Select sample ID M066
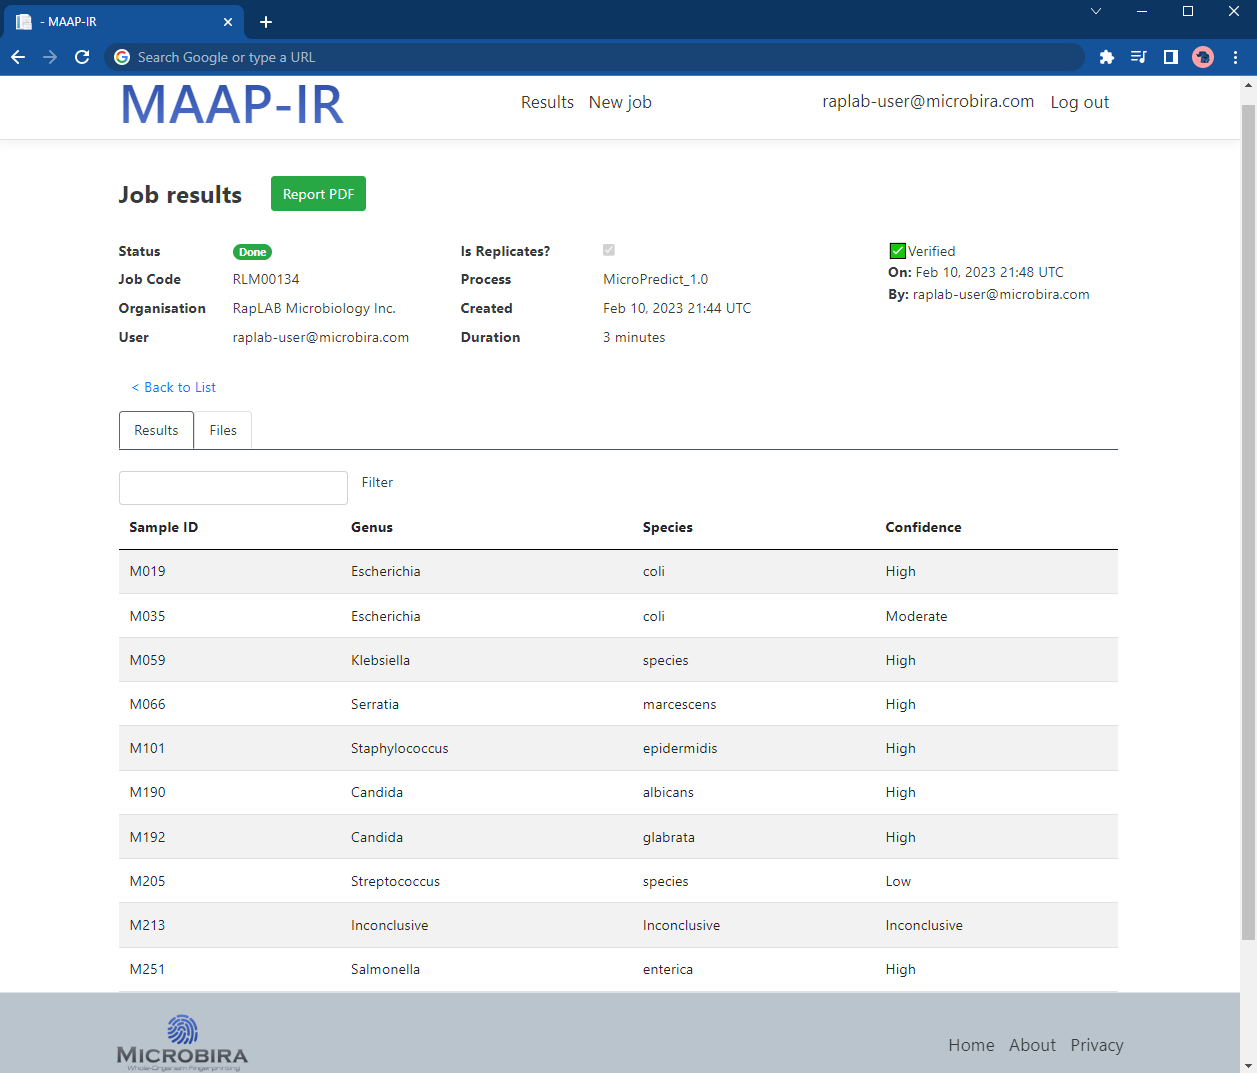 (148, 704)
